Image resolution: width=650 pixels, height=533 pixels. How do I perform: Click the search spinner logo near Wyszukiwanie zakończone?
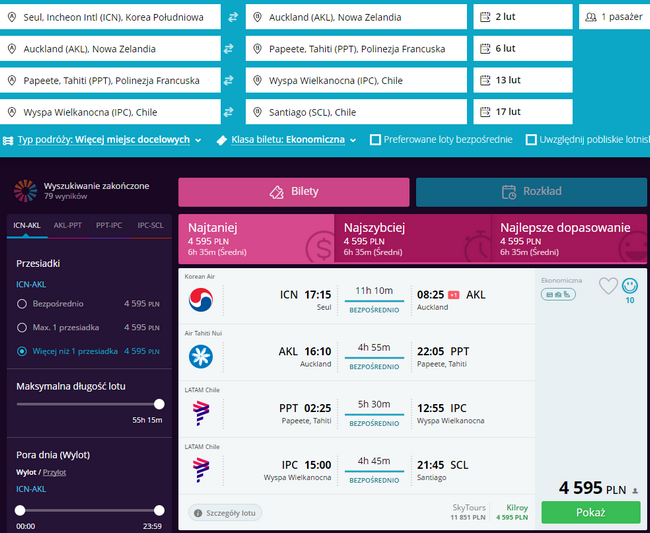pos(25,191)
